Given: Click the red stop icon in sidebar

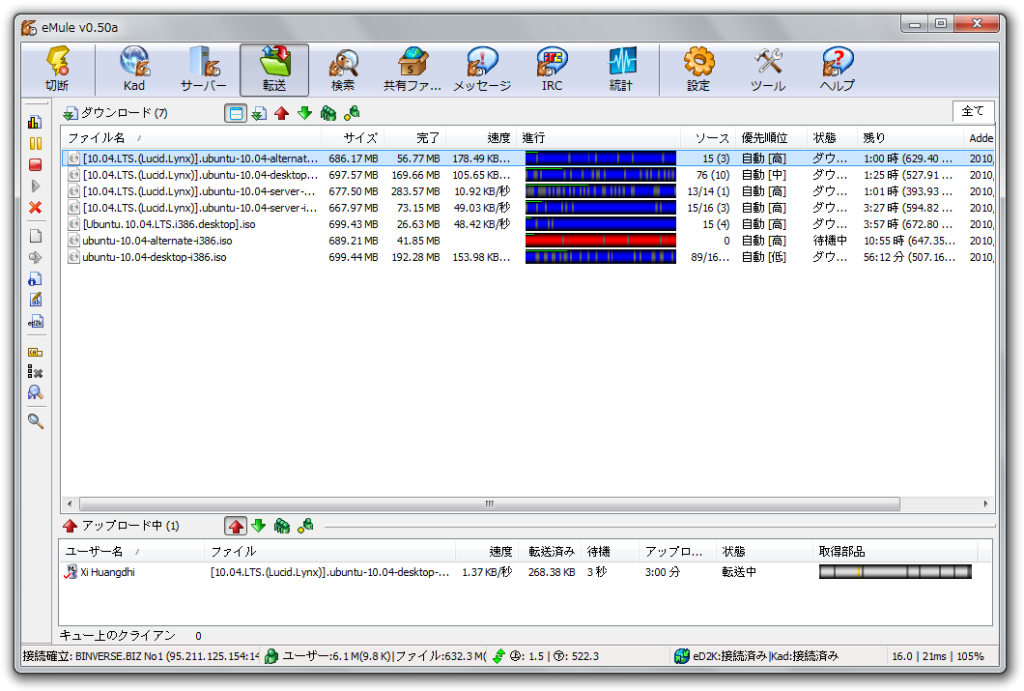Looking at the screenshot, I should click(35, 165).
